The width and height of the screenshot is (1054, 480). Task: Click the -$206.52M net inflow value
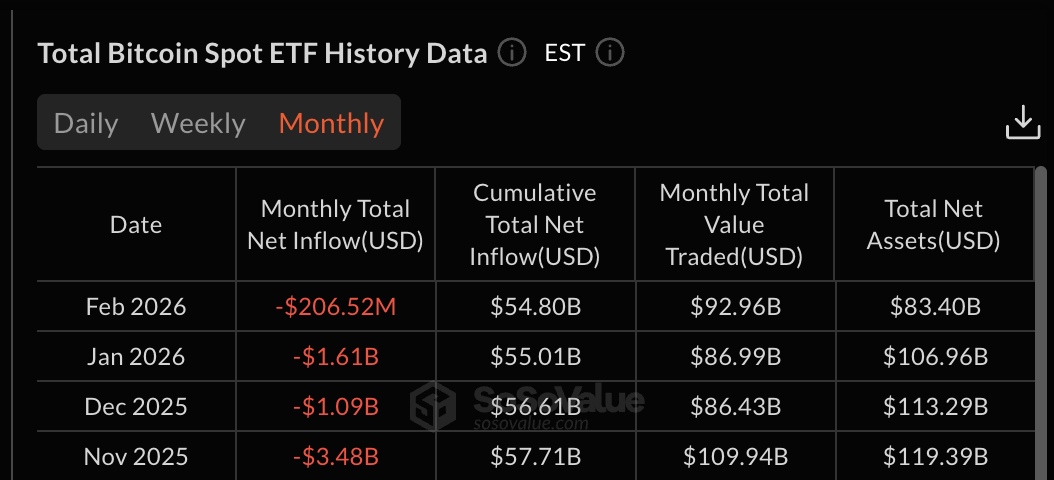pos(335,307)
